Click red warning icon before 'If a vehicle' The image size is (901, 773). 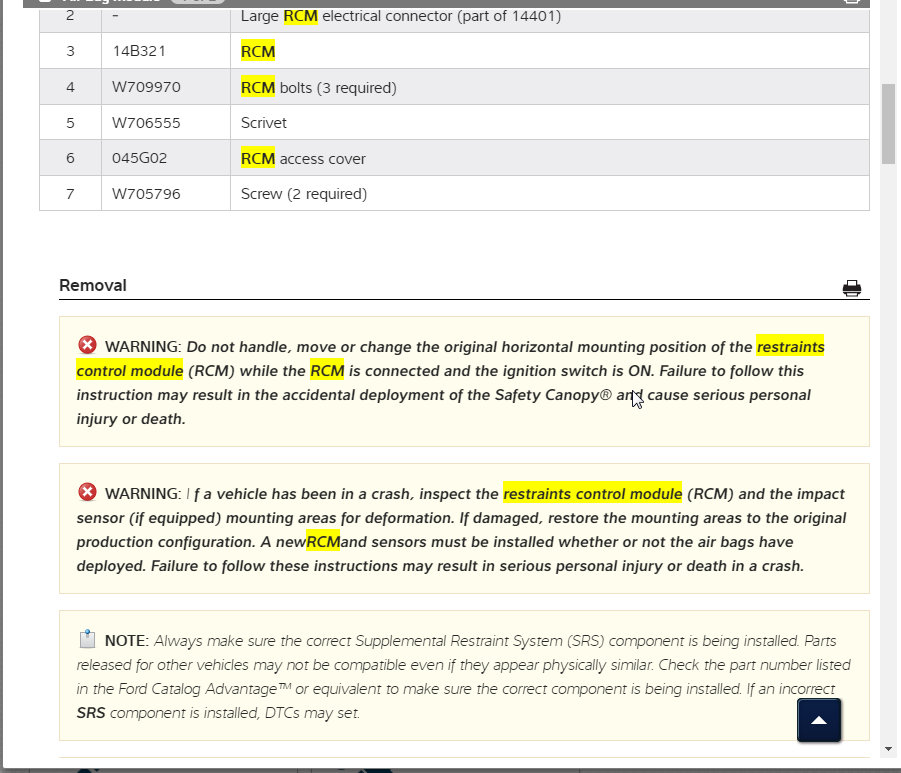[87, 492]
